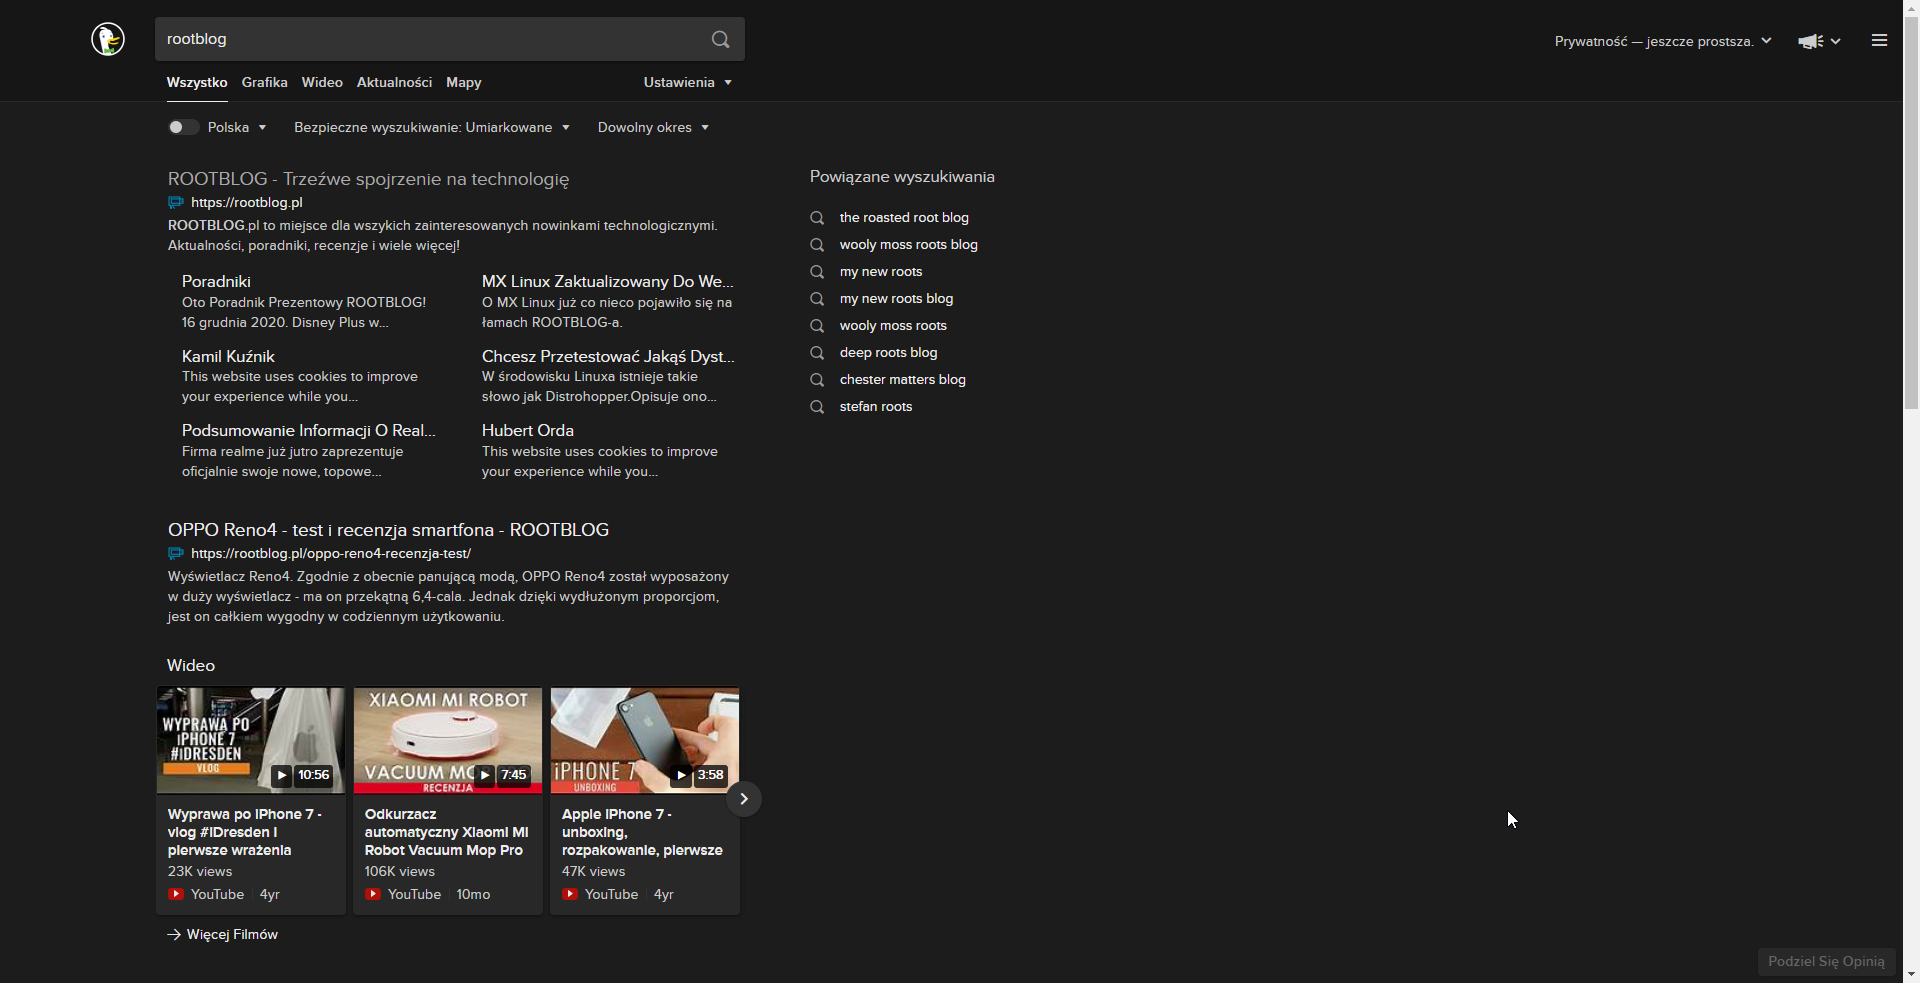Click the Podziel Się Opinią button
Image resolution: width=1920 pixels, height=983 pixels.
[x=1826, y=961]
